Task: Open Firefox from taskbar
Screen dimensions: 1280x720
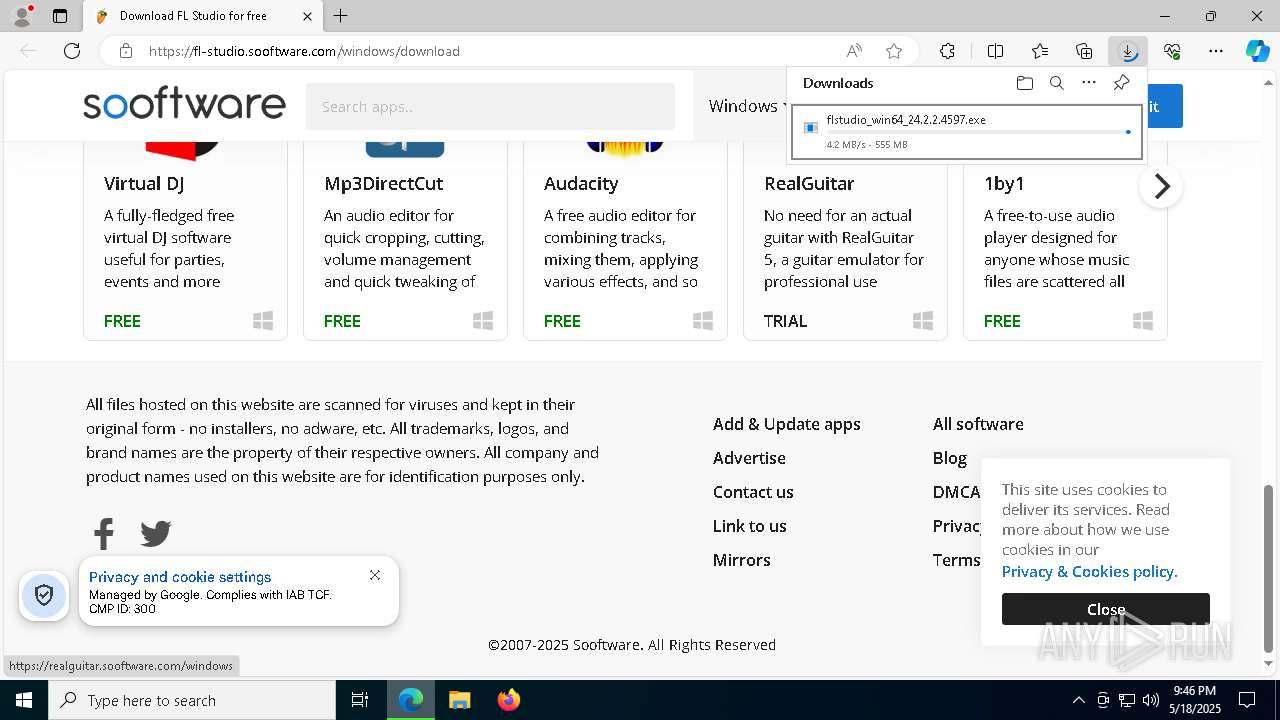Action: click(508, 700)
